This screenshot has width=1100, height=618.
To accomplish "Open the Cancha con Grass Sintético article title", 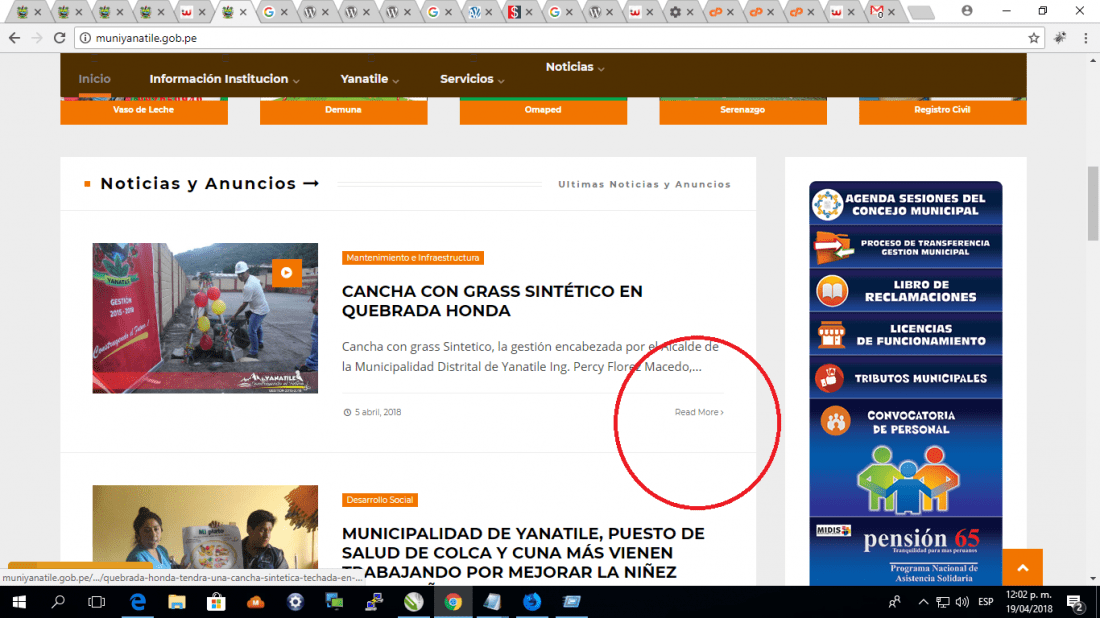I will pyautogui.click(x=492, y=301).
